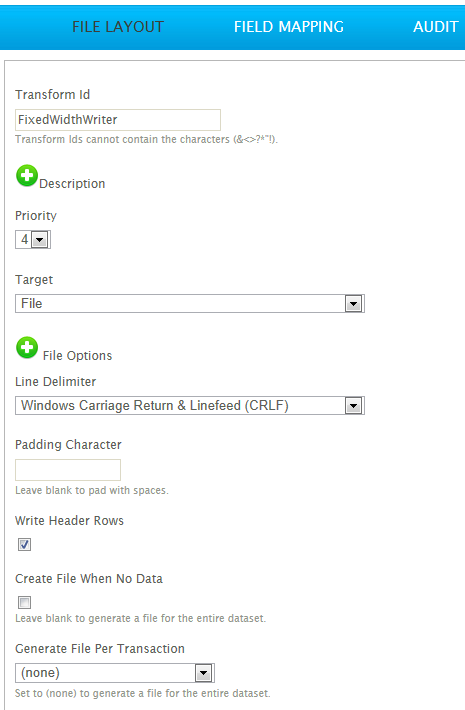Click the File Options label text
The image size is (465, 710).
coord(77,355)
